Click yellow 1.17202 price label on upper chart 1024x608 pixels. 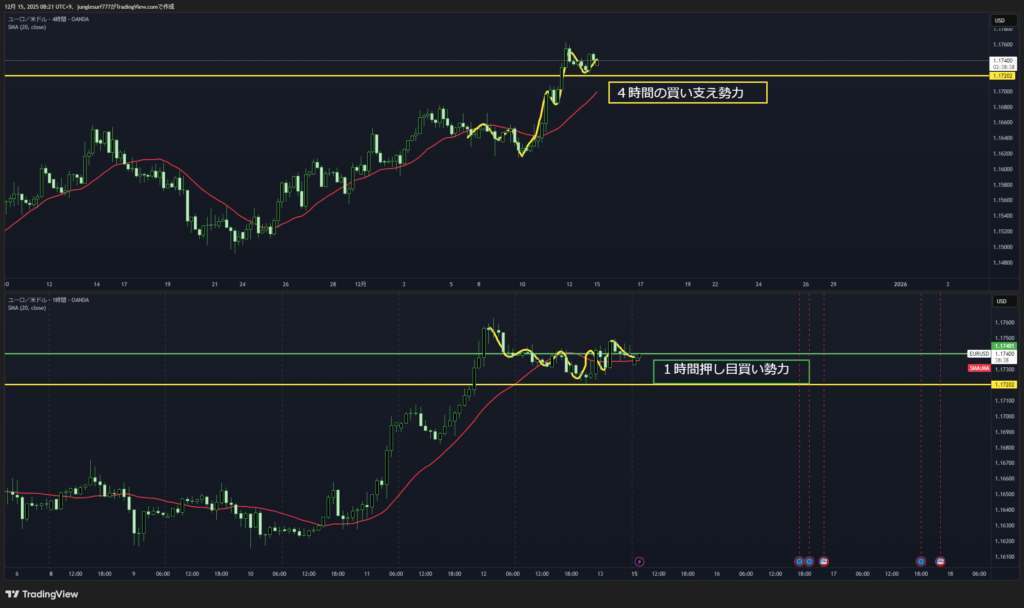[1001, 76]
